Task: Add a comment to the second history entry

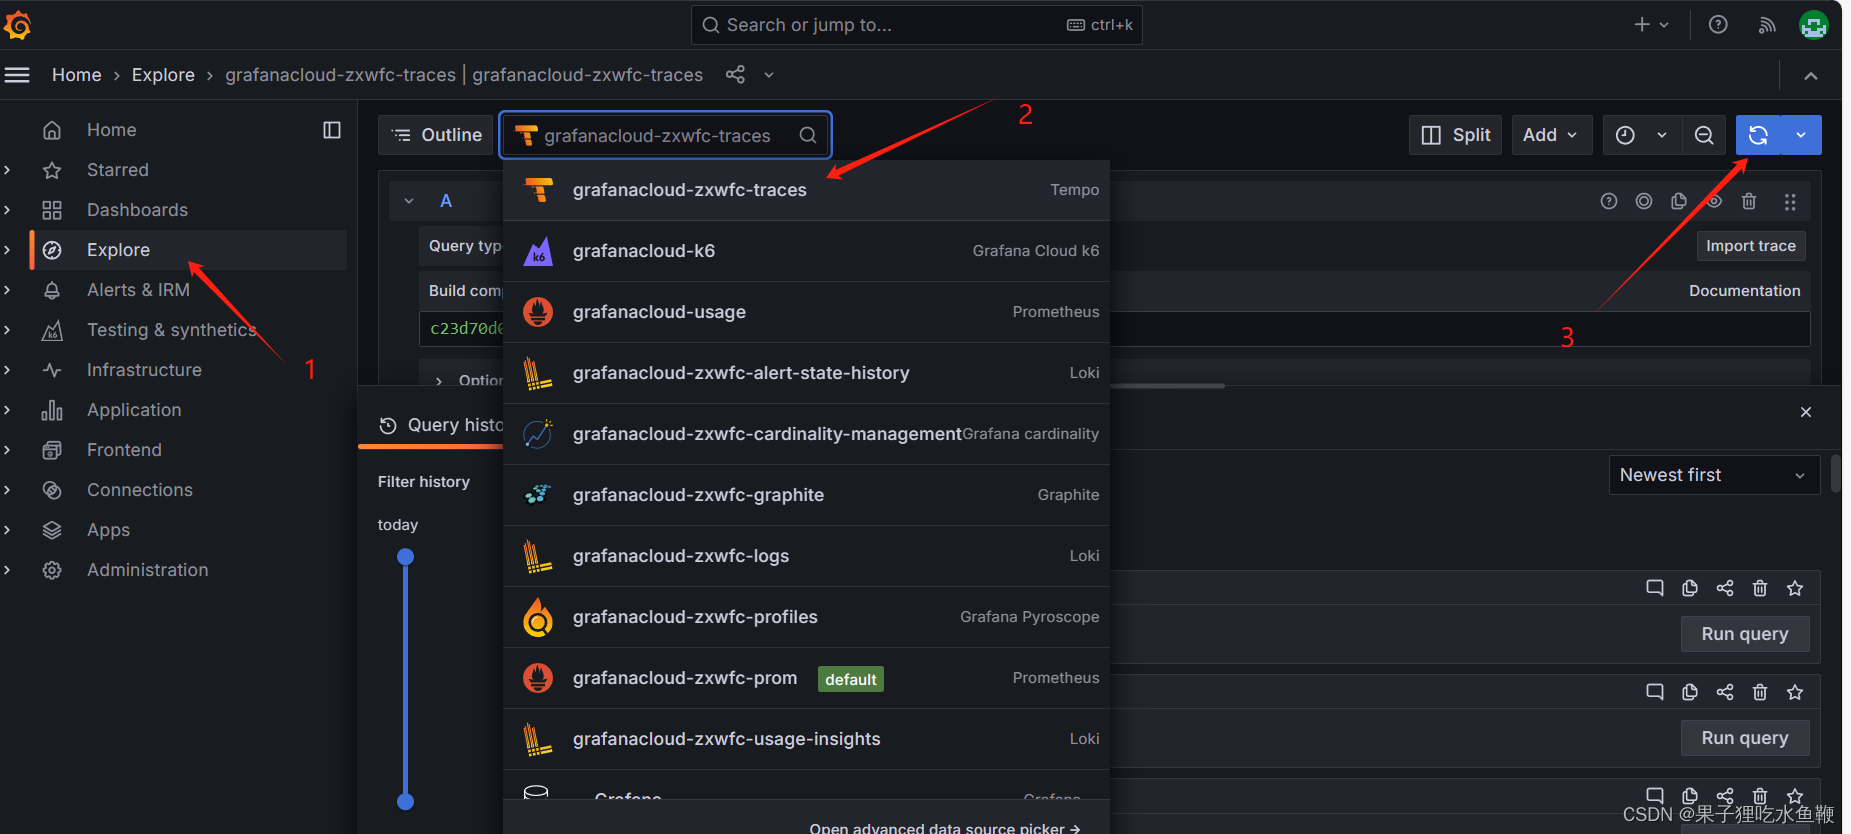Action: pyautogui.click(x=1655, y=692)
